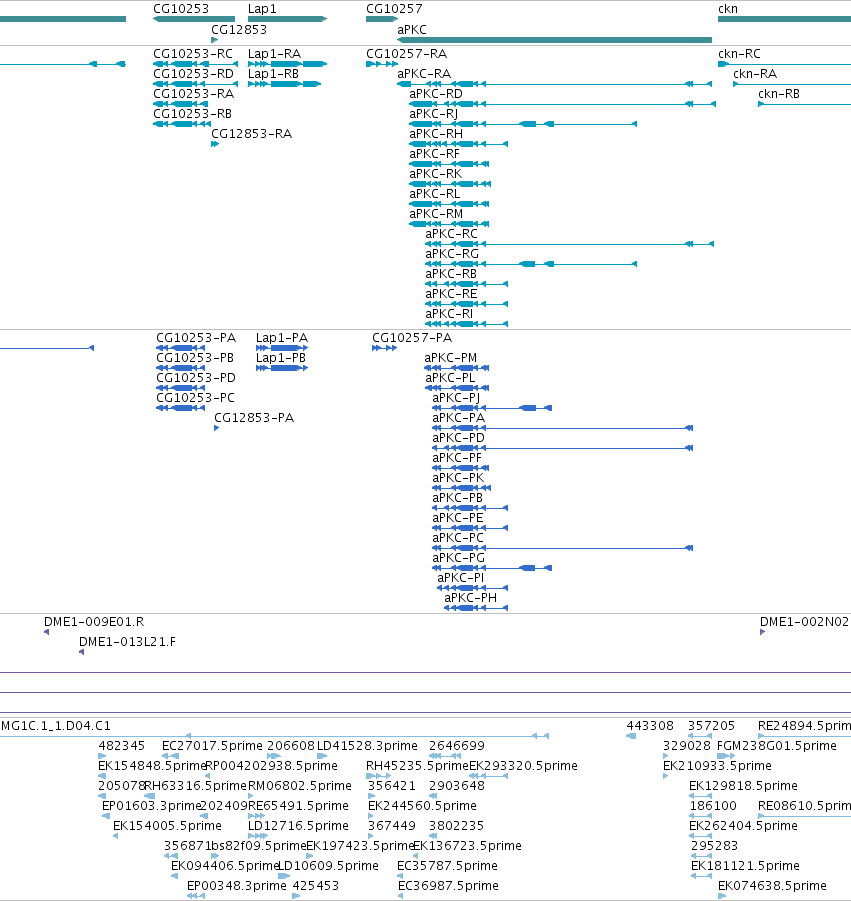Click the 443308 EST label
Image resolution: width=851 pixels, height=901 pixels.
coord(650,726)
